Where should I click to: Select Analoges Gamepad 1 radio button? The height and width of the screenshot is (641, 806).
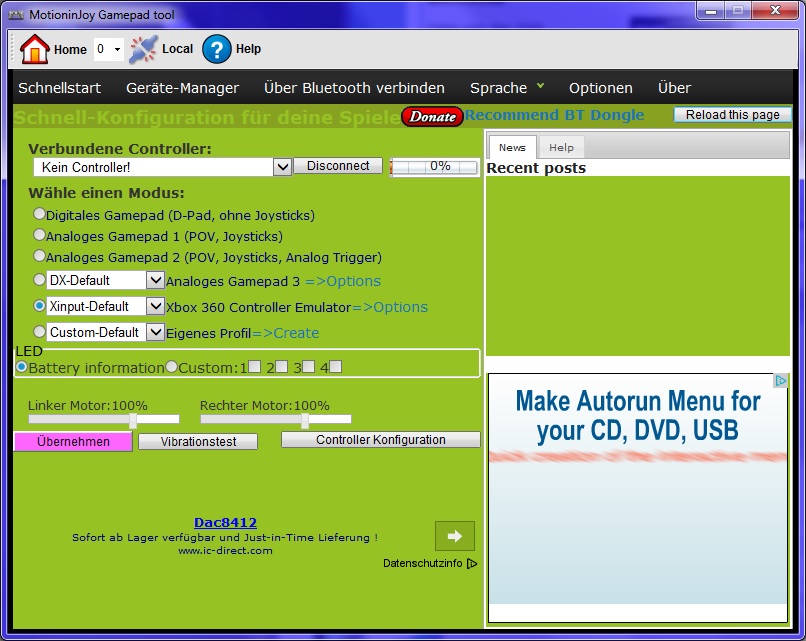pos(39,235)
